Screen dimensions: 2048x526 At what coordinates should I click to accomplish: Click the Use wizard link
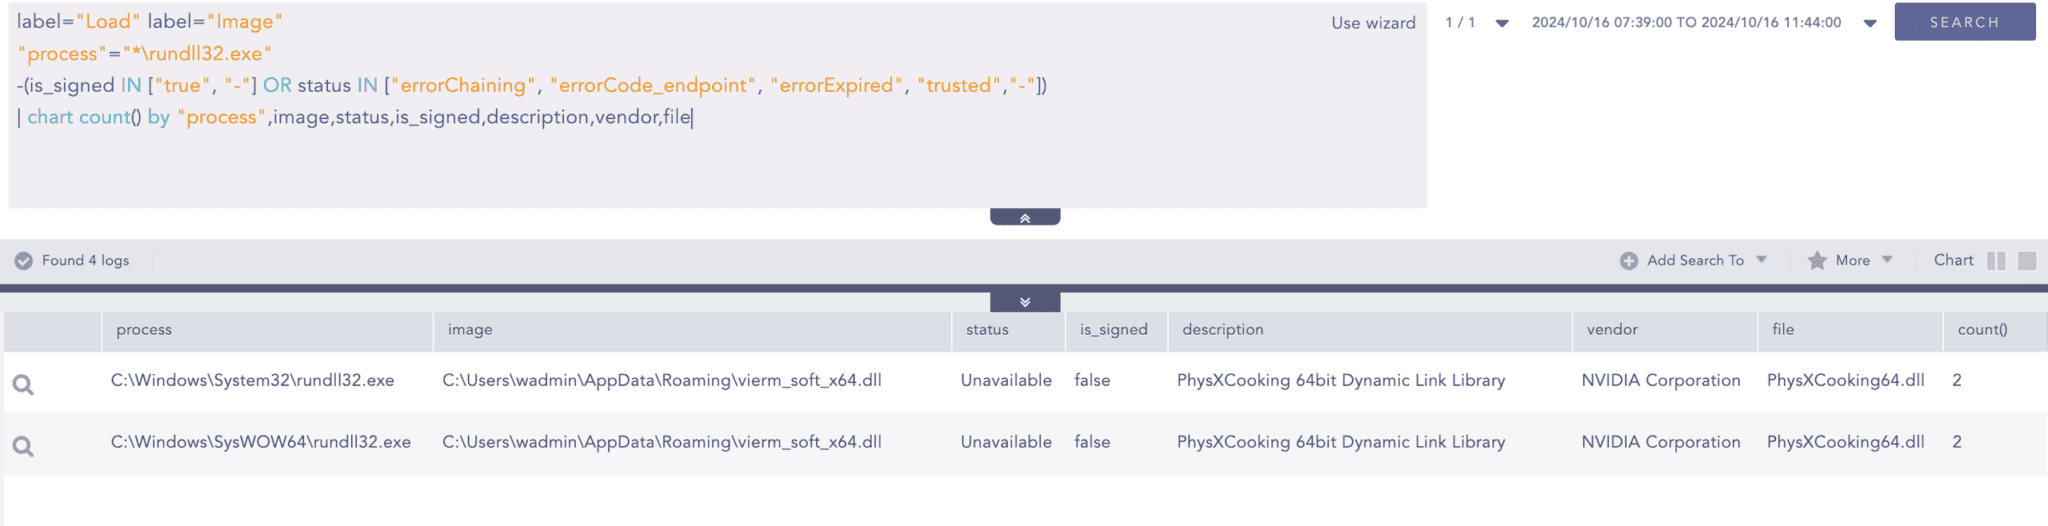(1373, 23)
